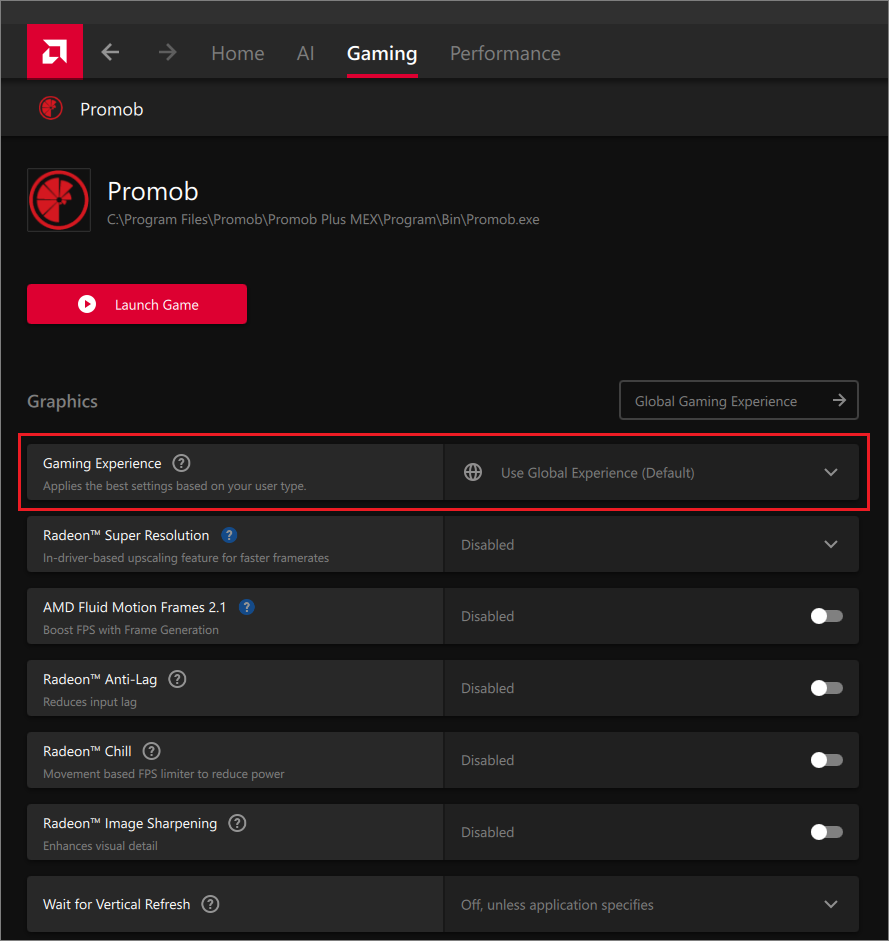This screenshot has height=941, width=889.
Task: Click Radeon Chill question mark icon
Action: (151, 751)
